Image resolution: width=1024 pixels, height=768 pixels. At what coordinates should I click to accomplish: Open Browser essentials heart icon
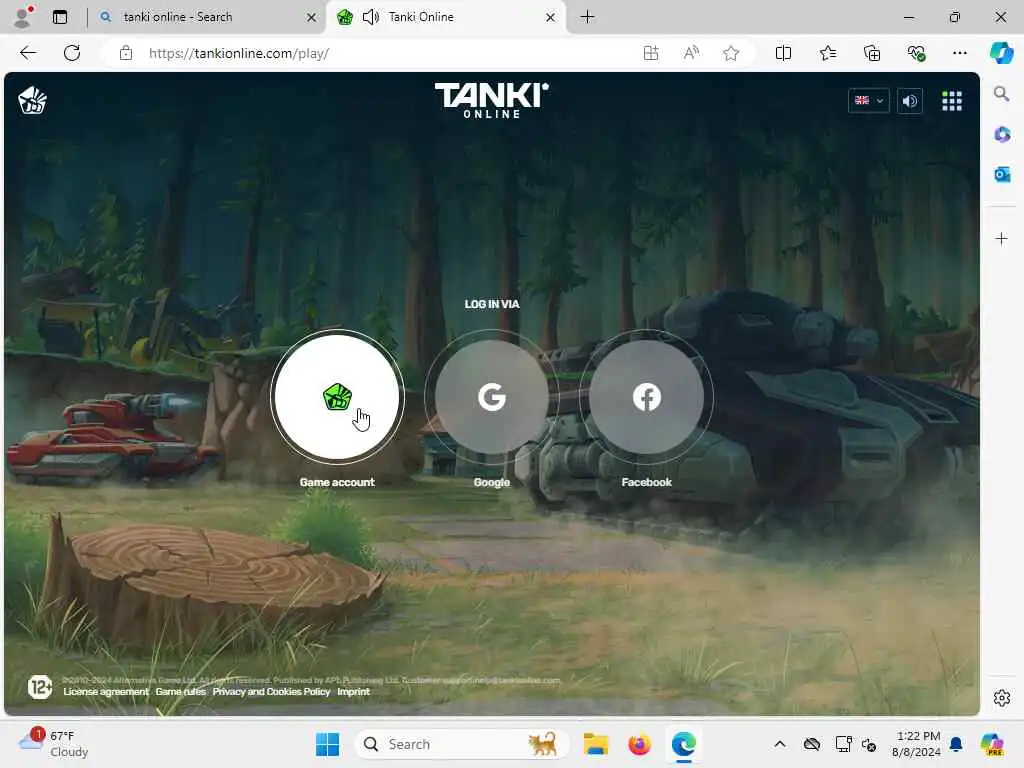click(916, 53)
